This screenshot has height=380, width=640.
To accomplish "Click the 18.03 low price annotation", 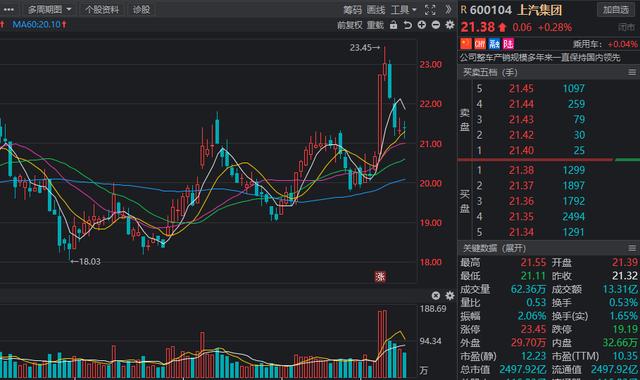I will coord(85,262).
